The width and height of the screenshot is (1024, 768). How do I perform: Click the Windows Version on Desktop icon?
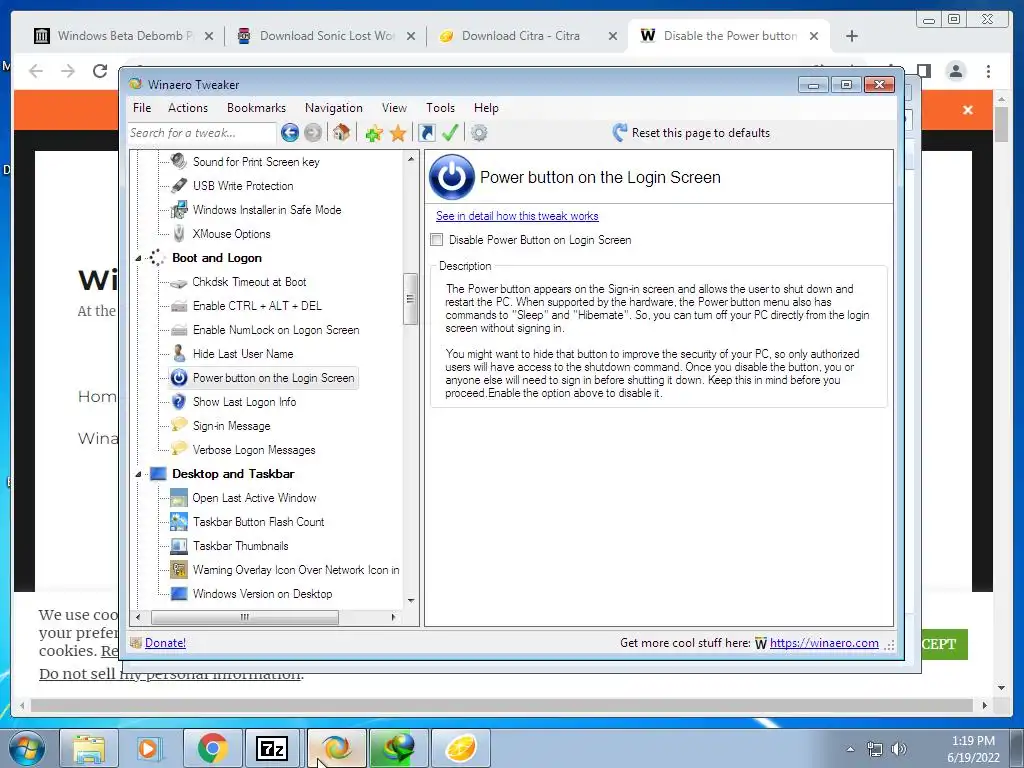(178, 594)
